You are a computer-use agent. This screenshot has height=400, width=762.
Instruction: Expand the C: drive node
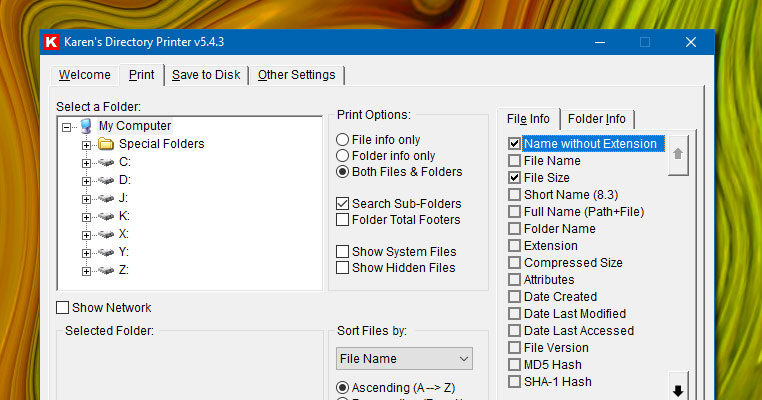pos(87,163)
